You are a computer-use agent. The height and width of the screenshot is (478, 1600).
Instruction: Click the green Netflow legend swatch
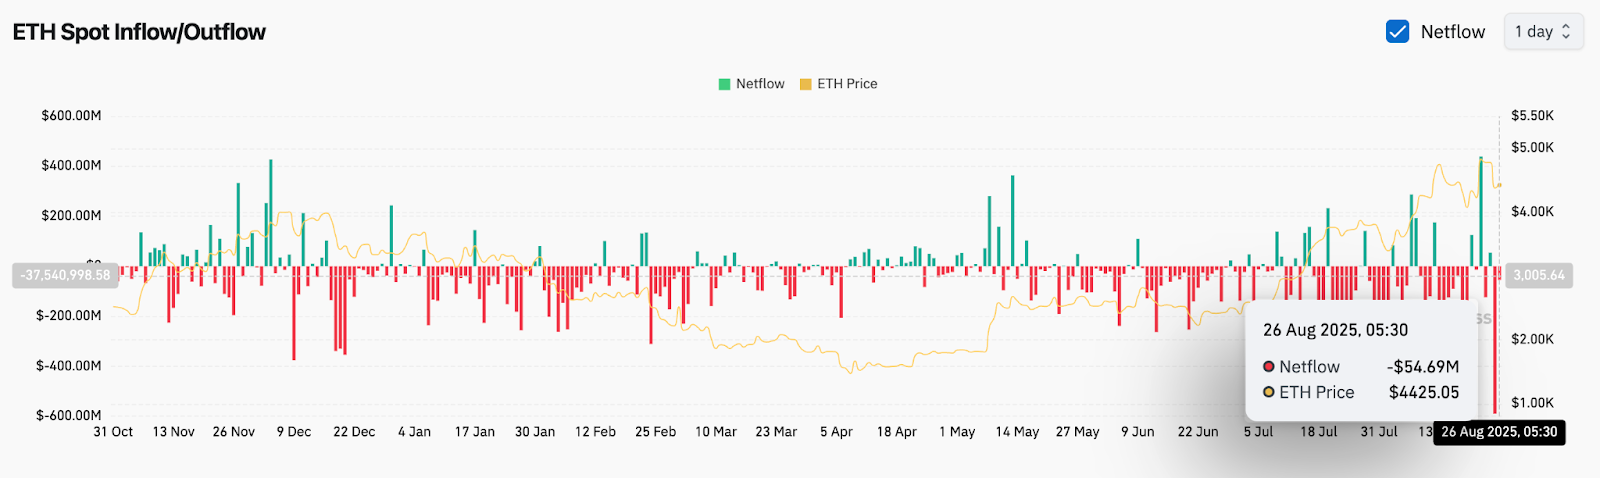tap(724, 84)
